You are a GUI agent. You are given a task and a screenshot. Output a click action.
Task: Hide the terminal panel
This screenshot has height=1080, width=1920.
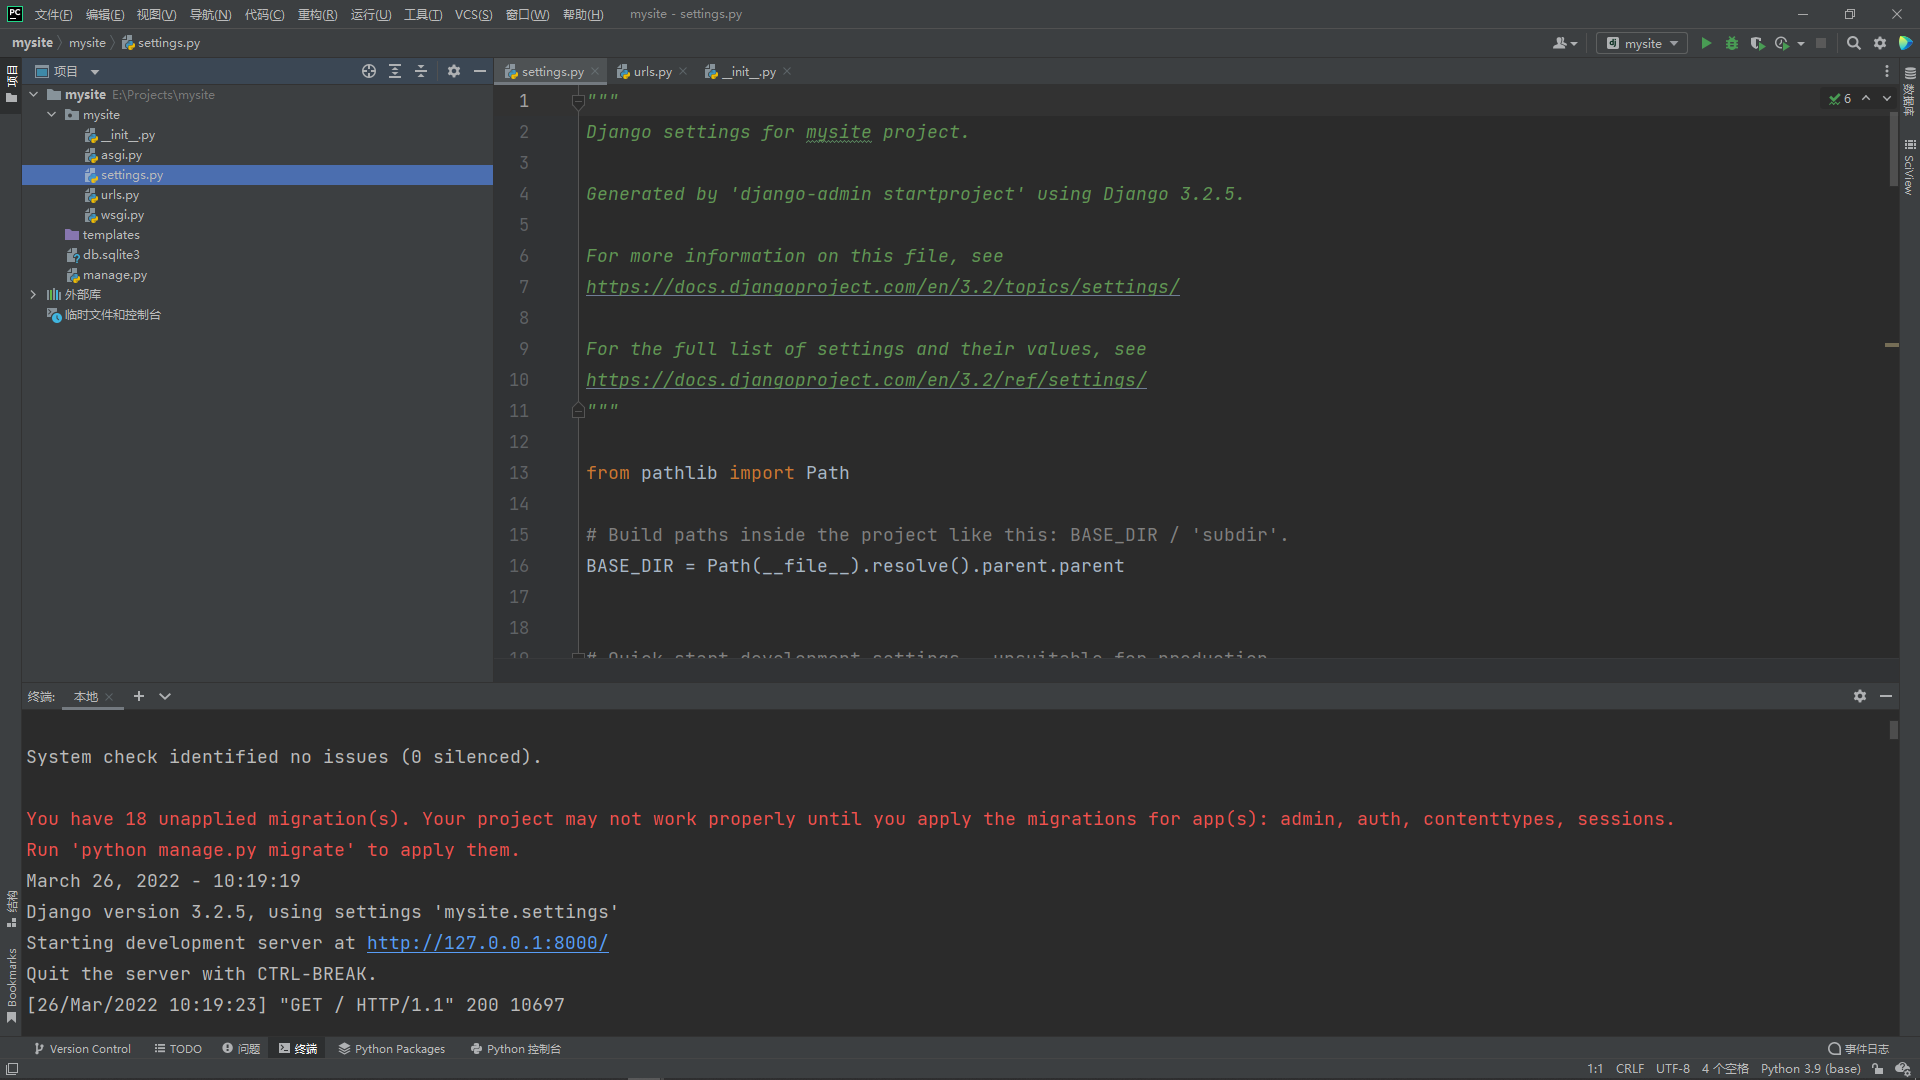1886,696
